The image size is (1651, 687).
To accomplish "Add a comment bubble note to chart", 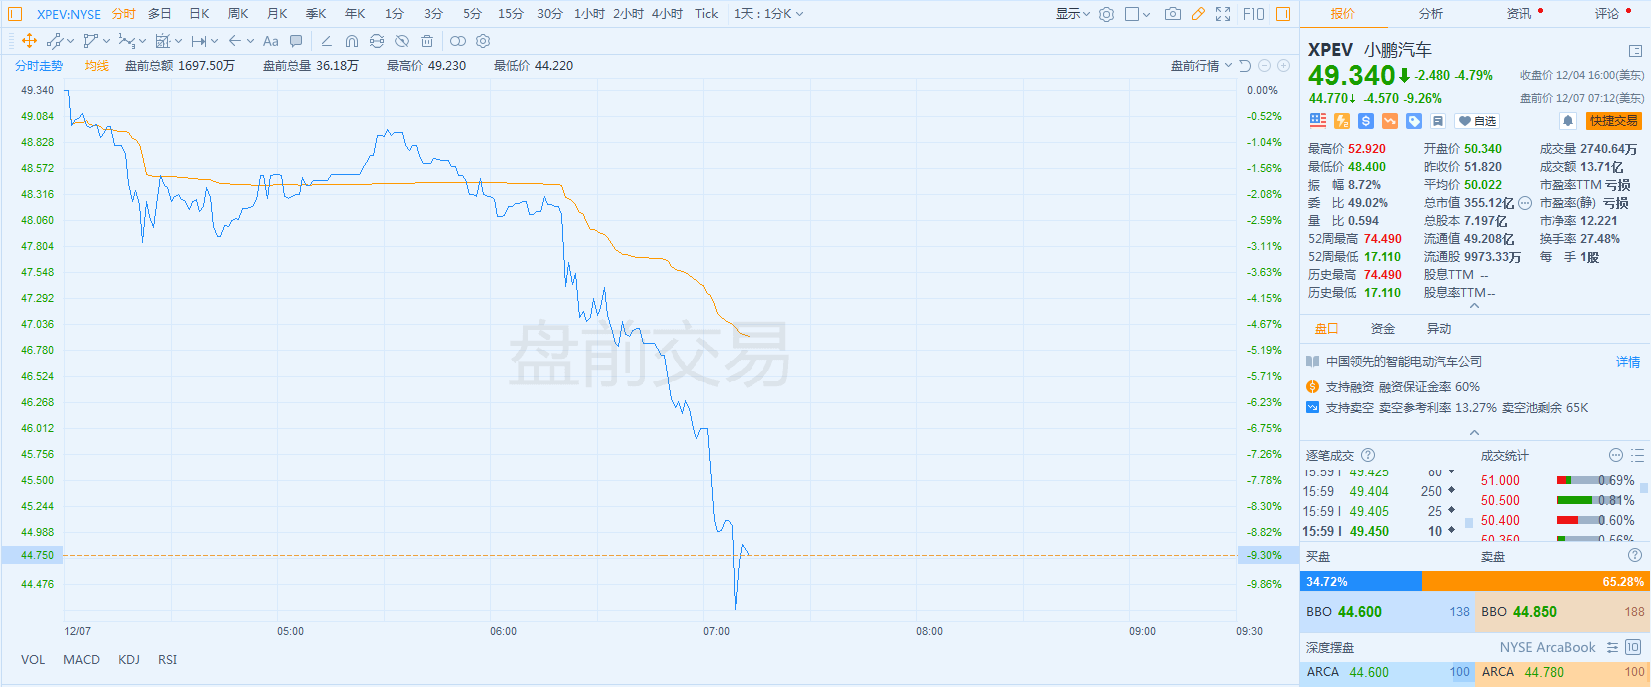I will [296, 41].
